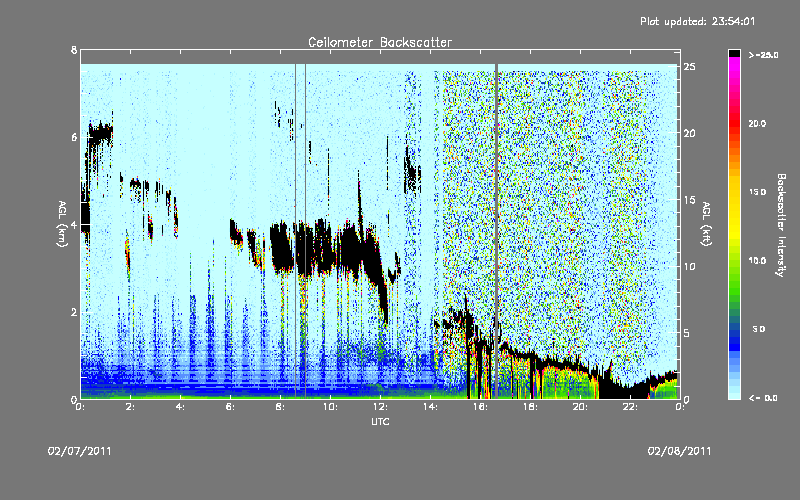Click the black cloud layer at 6 km near 1:00
The image size is (800, 500).
tap(100, 134)
